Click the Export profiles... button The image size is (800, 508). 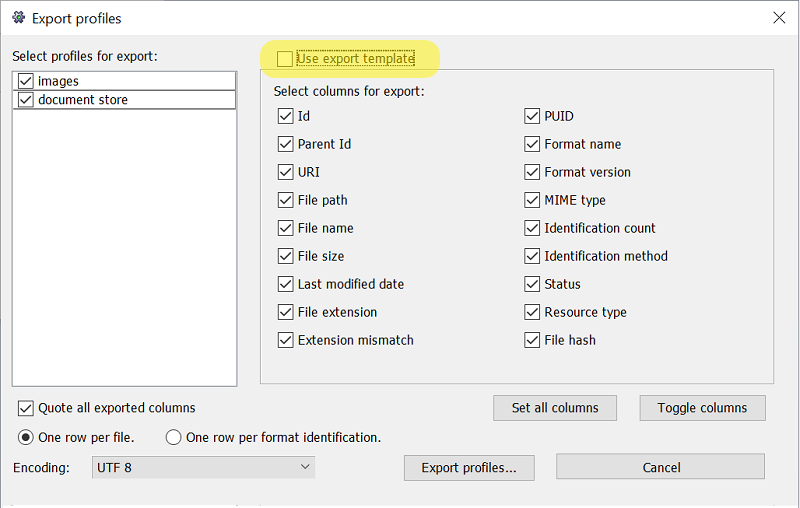point(469,468)
